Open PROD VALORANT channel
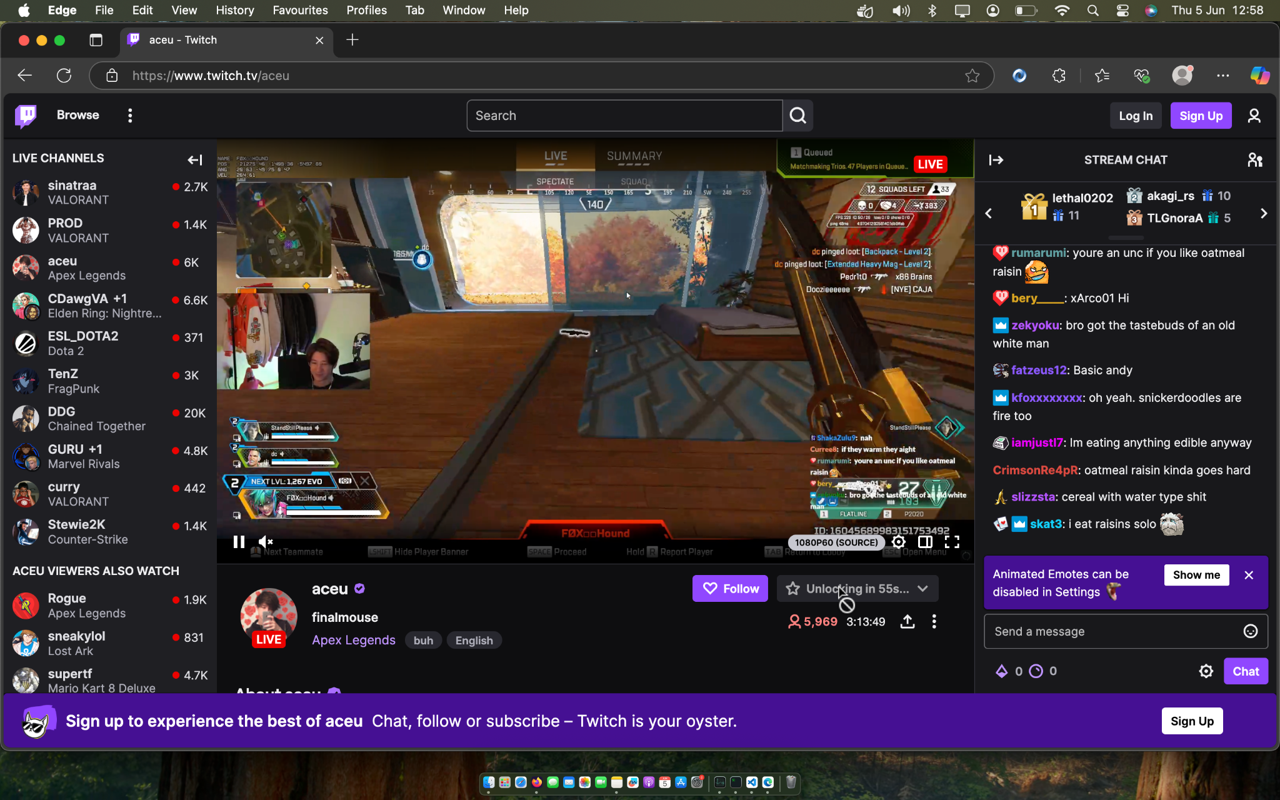1280x800 pixels. (x=108, y=231)
